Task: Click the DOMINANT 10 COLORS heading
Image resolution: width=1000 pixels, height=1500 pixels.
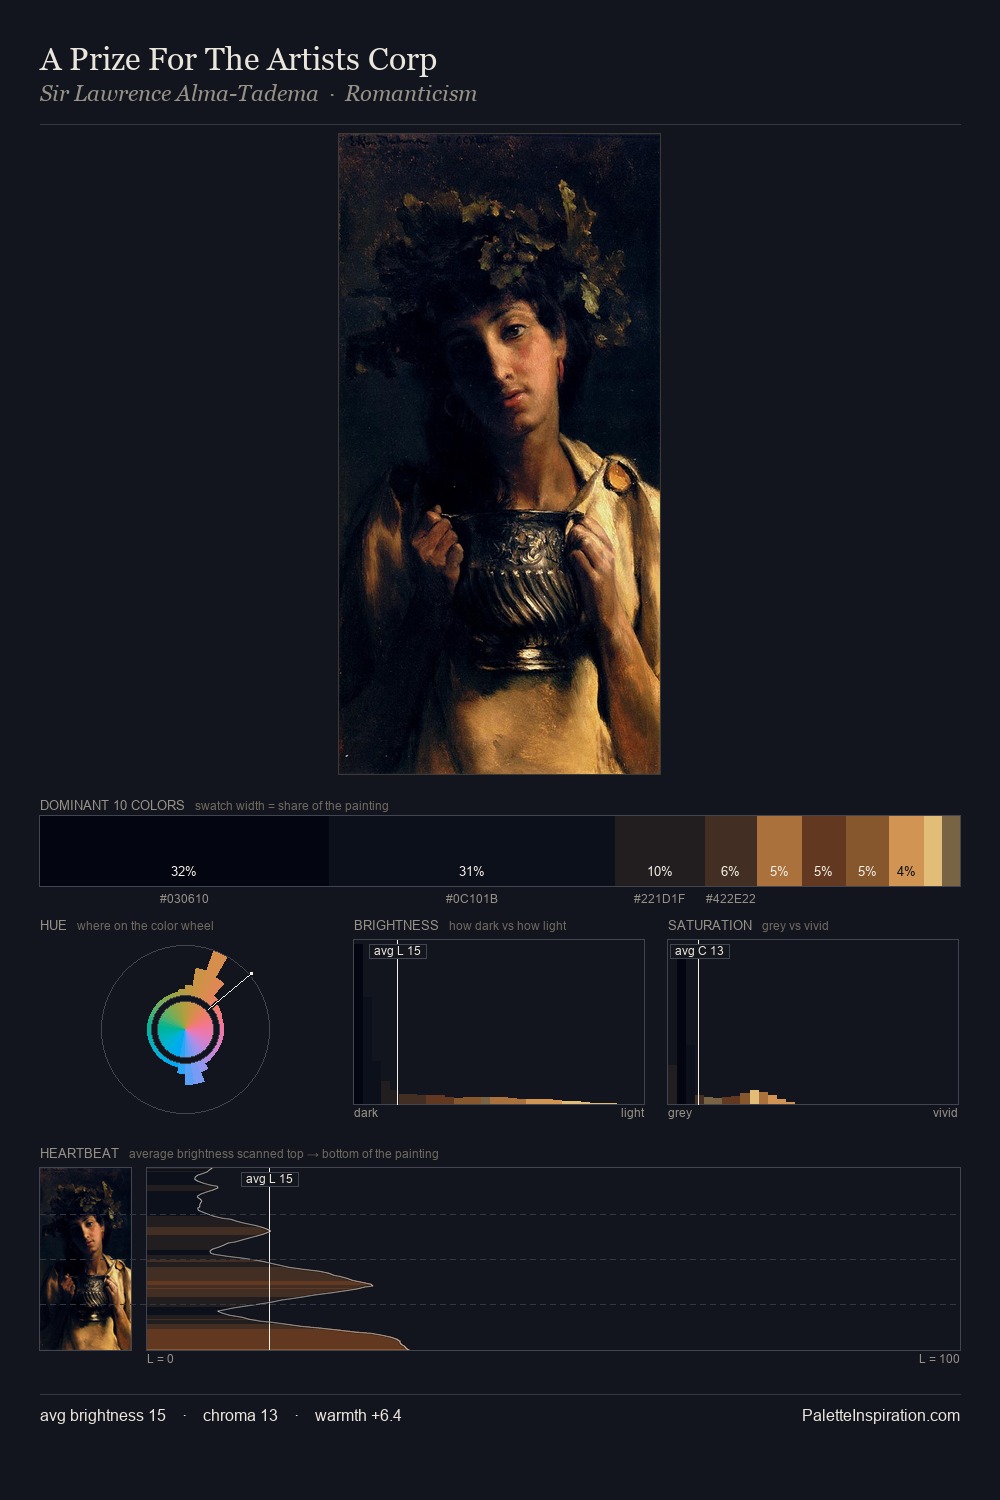Action: (x=112, y=805)
